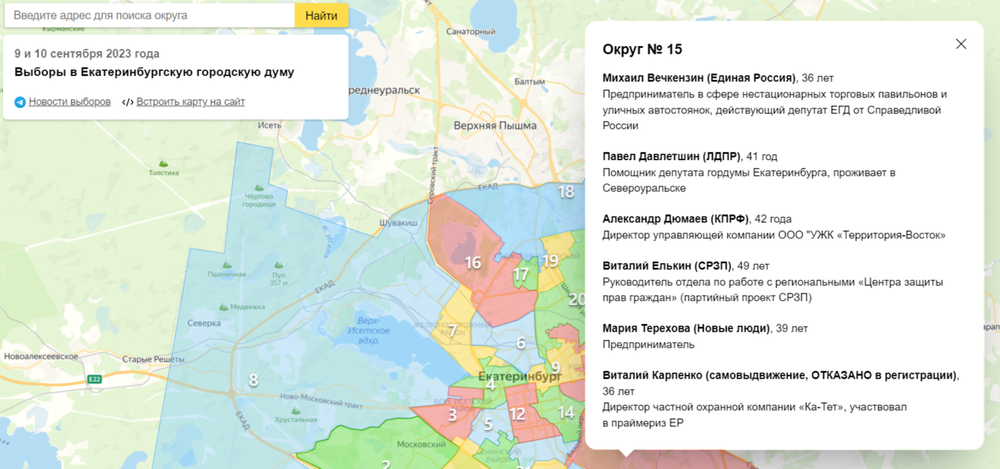This screenshot has width=1000, height=469.
Task: Click the Балтым label
Action: 529,82
